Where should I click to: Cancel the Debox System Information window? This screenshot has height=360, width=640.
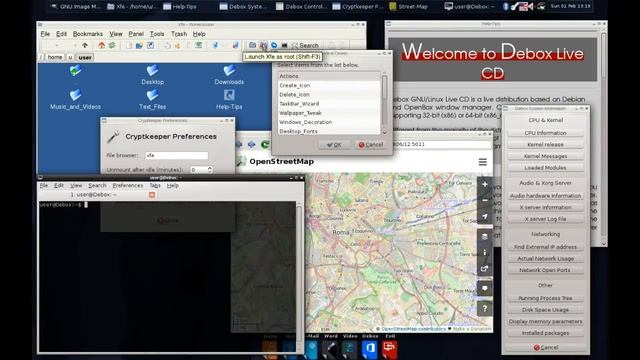tap(545, 347)
